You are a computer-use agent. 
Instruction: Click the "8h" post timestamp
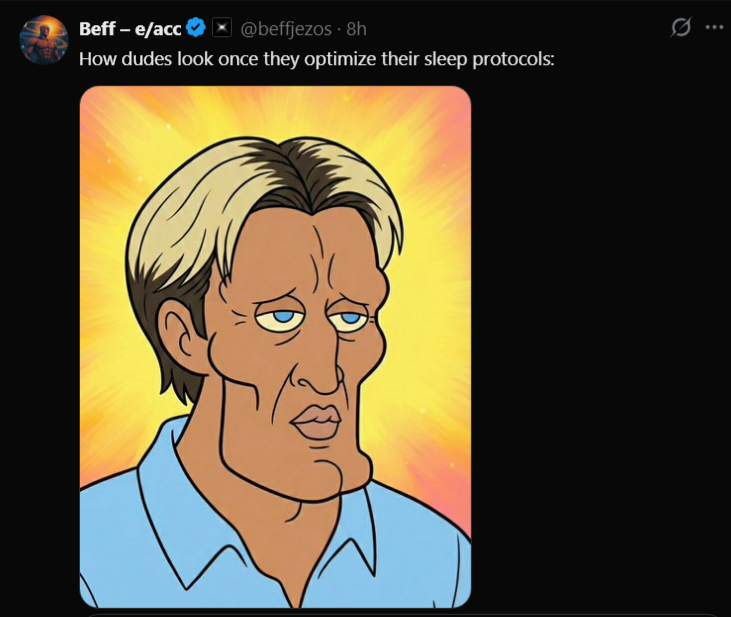click(x=357, y=28)
